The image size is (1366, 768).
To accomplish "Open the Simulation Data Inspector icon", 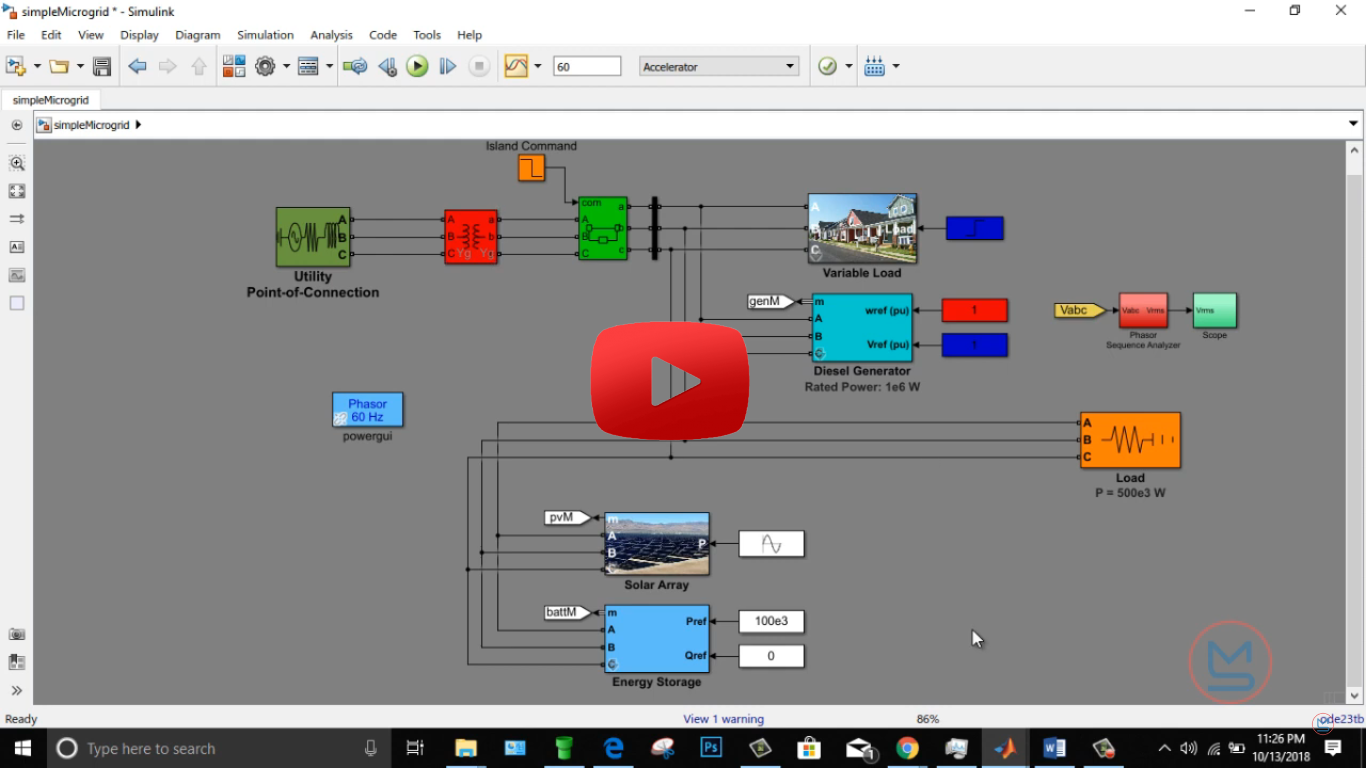I will (x=516, y=66).
